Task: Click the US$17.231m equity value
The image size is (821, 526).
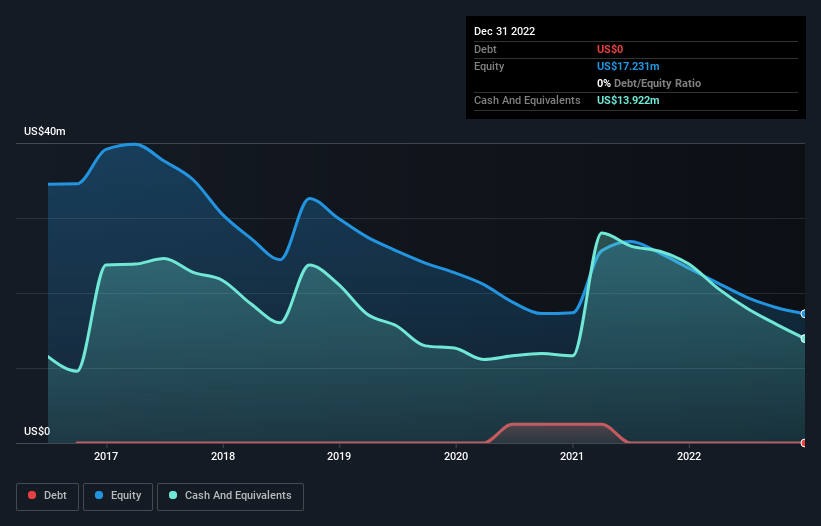Action: (x=628, y=66)
